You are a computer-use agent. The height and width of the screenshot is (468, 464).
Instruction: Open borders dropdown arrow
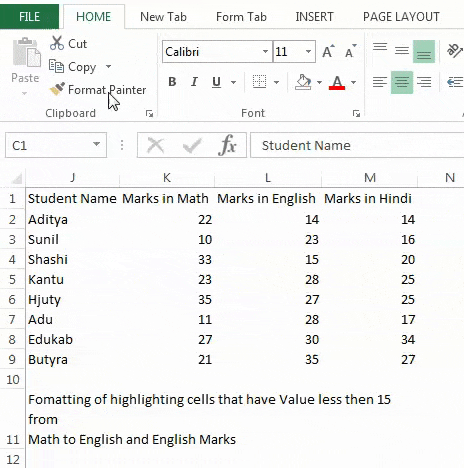tap(276, 82)
